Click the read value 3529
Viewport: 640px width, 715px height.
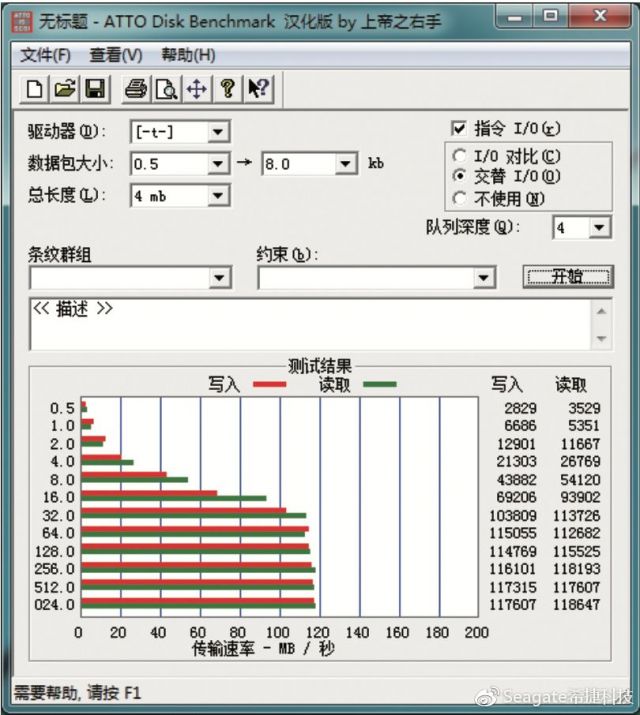[x=584, y=408]
